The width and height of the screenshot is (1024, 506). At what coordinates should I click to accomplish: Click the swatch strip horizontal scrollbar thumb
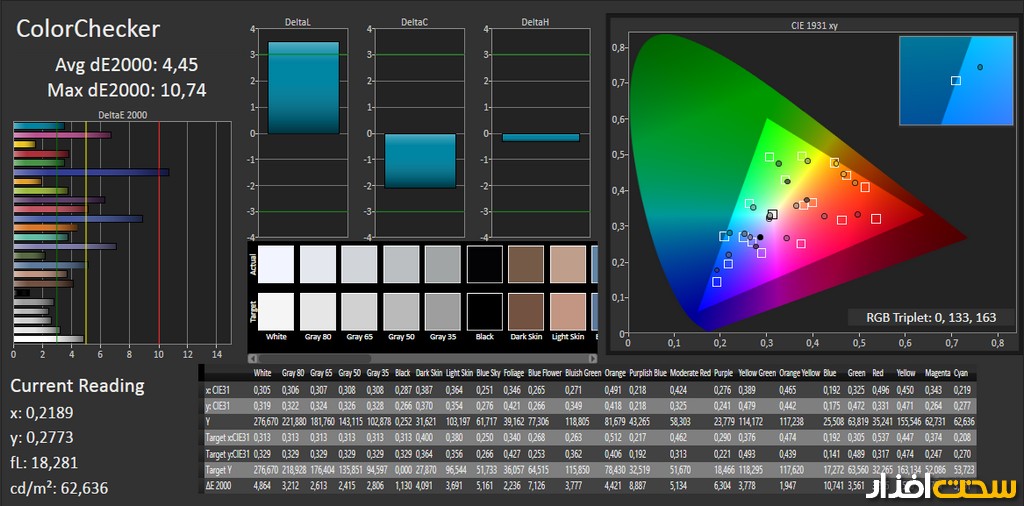(315, 358)
